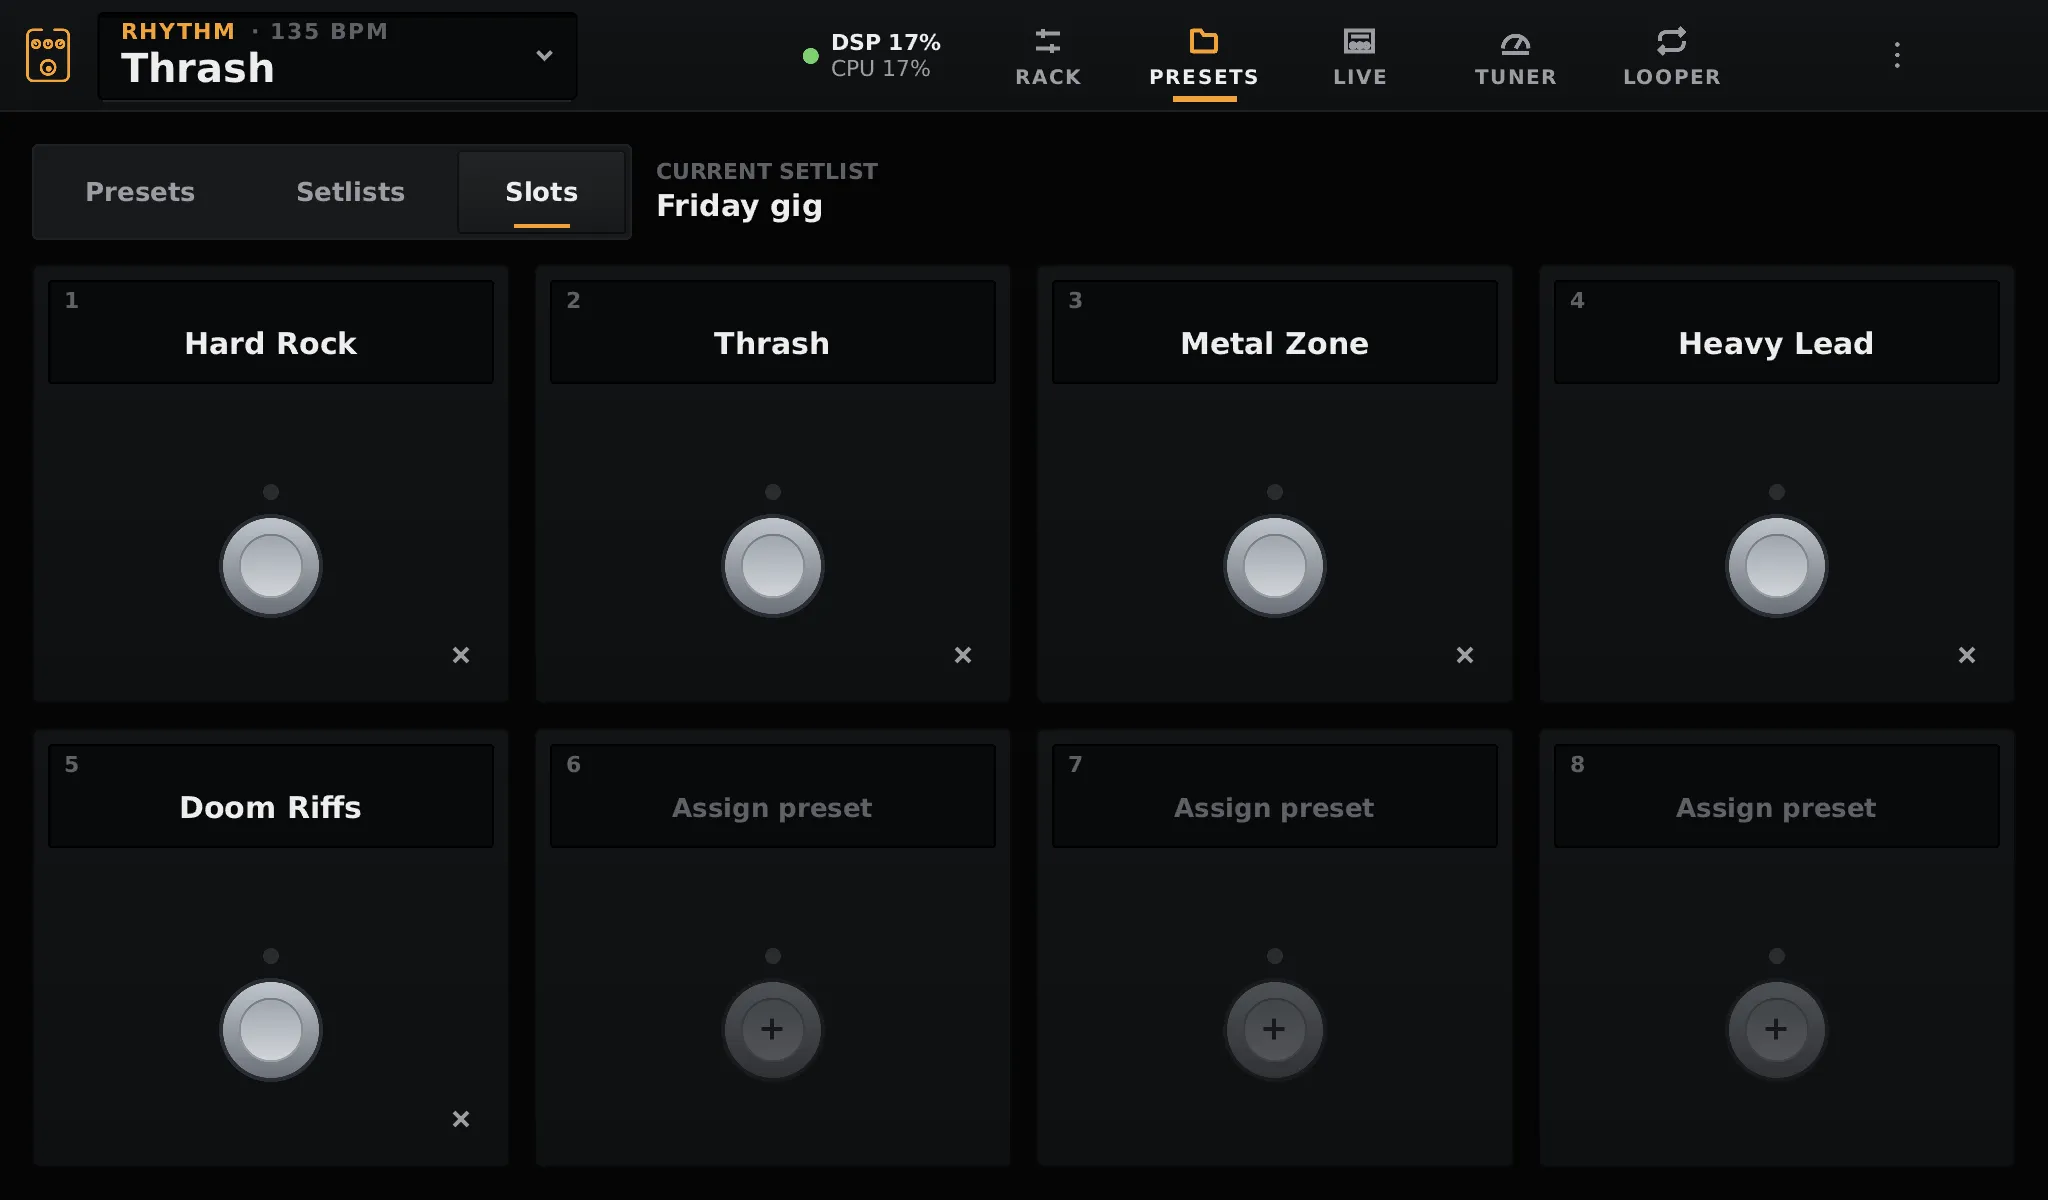Screen dimensions: 2048x1200
Task: Click the Friday gig setlist name
Action: [739, 205]
